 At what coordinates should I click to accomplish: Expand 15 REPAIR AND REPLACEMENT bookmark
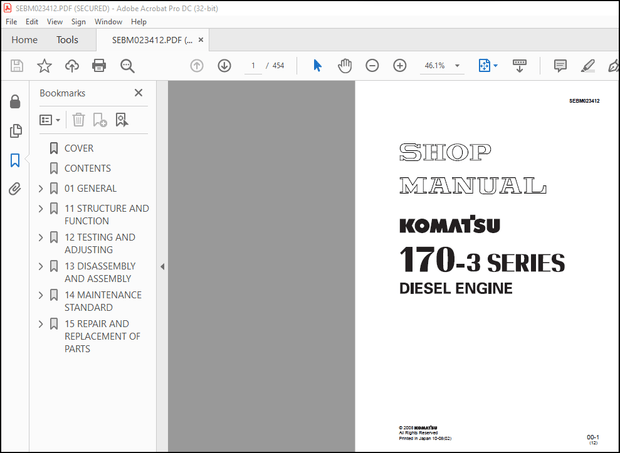click(41, 324)
